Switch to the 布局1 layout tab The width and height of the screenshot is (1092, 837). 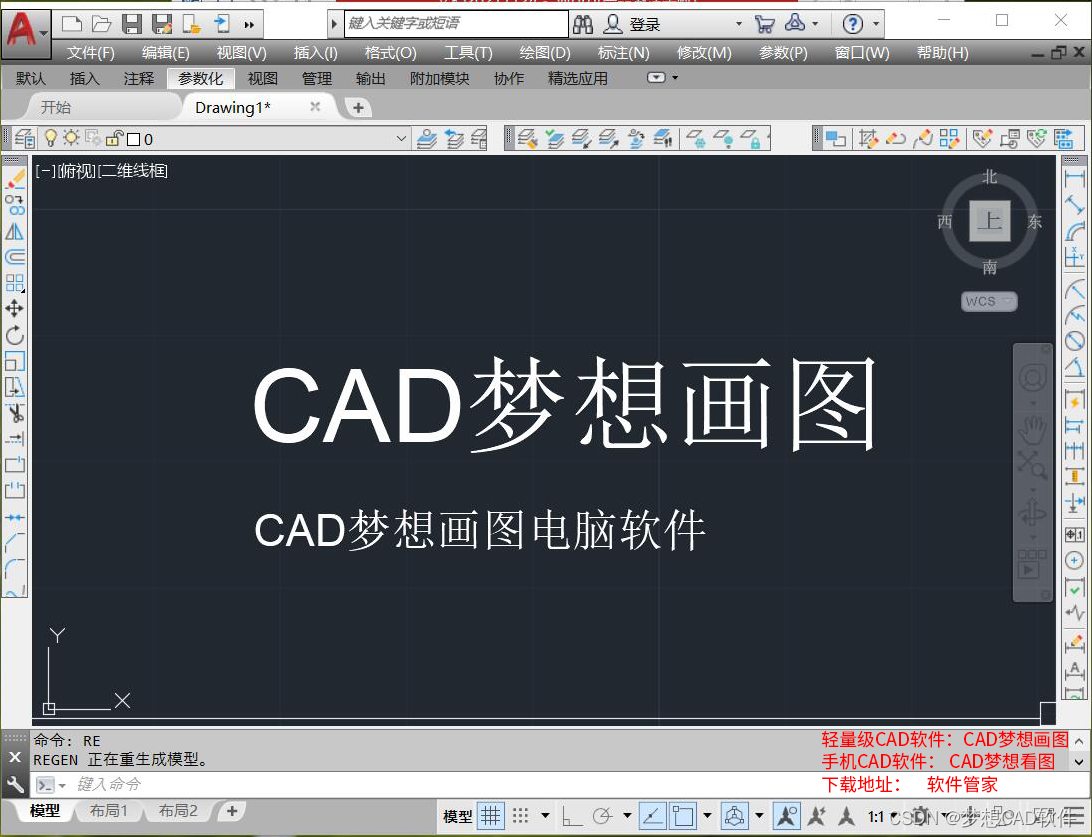tap(109, 811)
